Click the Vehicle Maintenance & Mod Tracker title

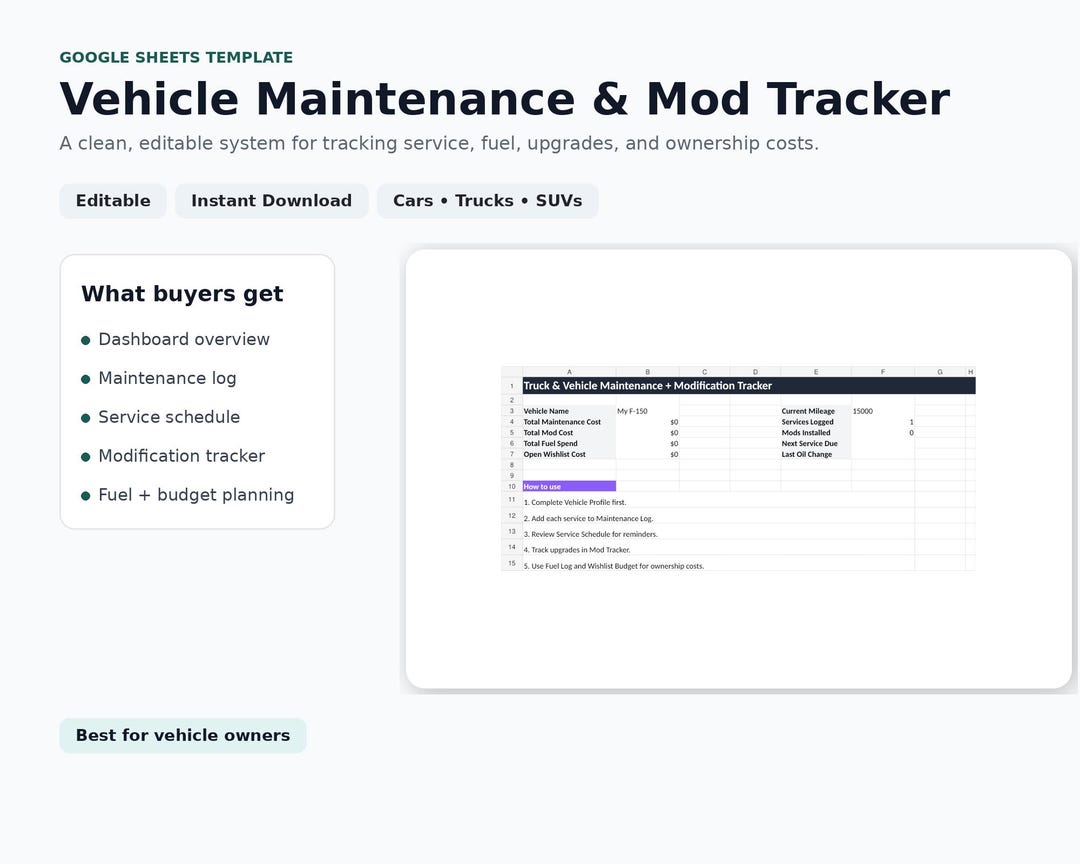[504, 99]
